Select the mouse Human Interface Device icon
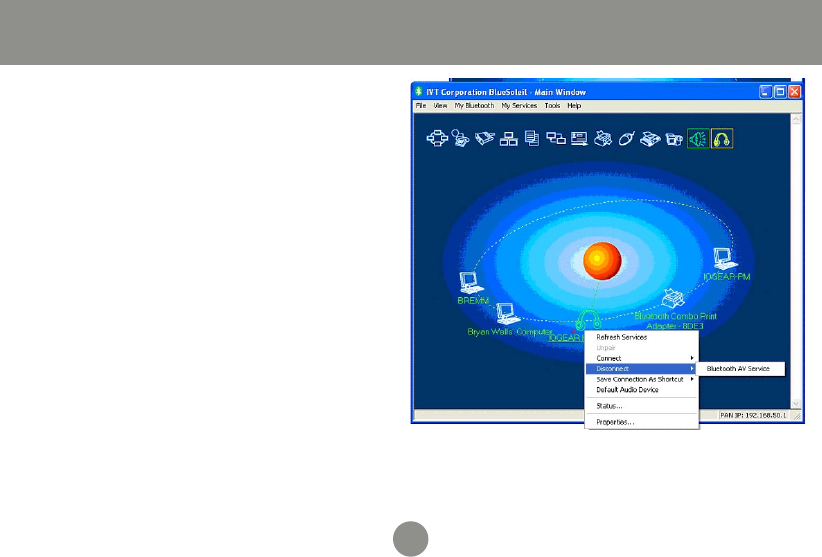This screenshot has height=557, width=822. 626,138
